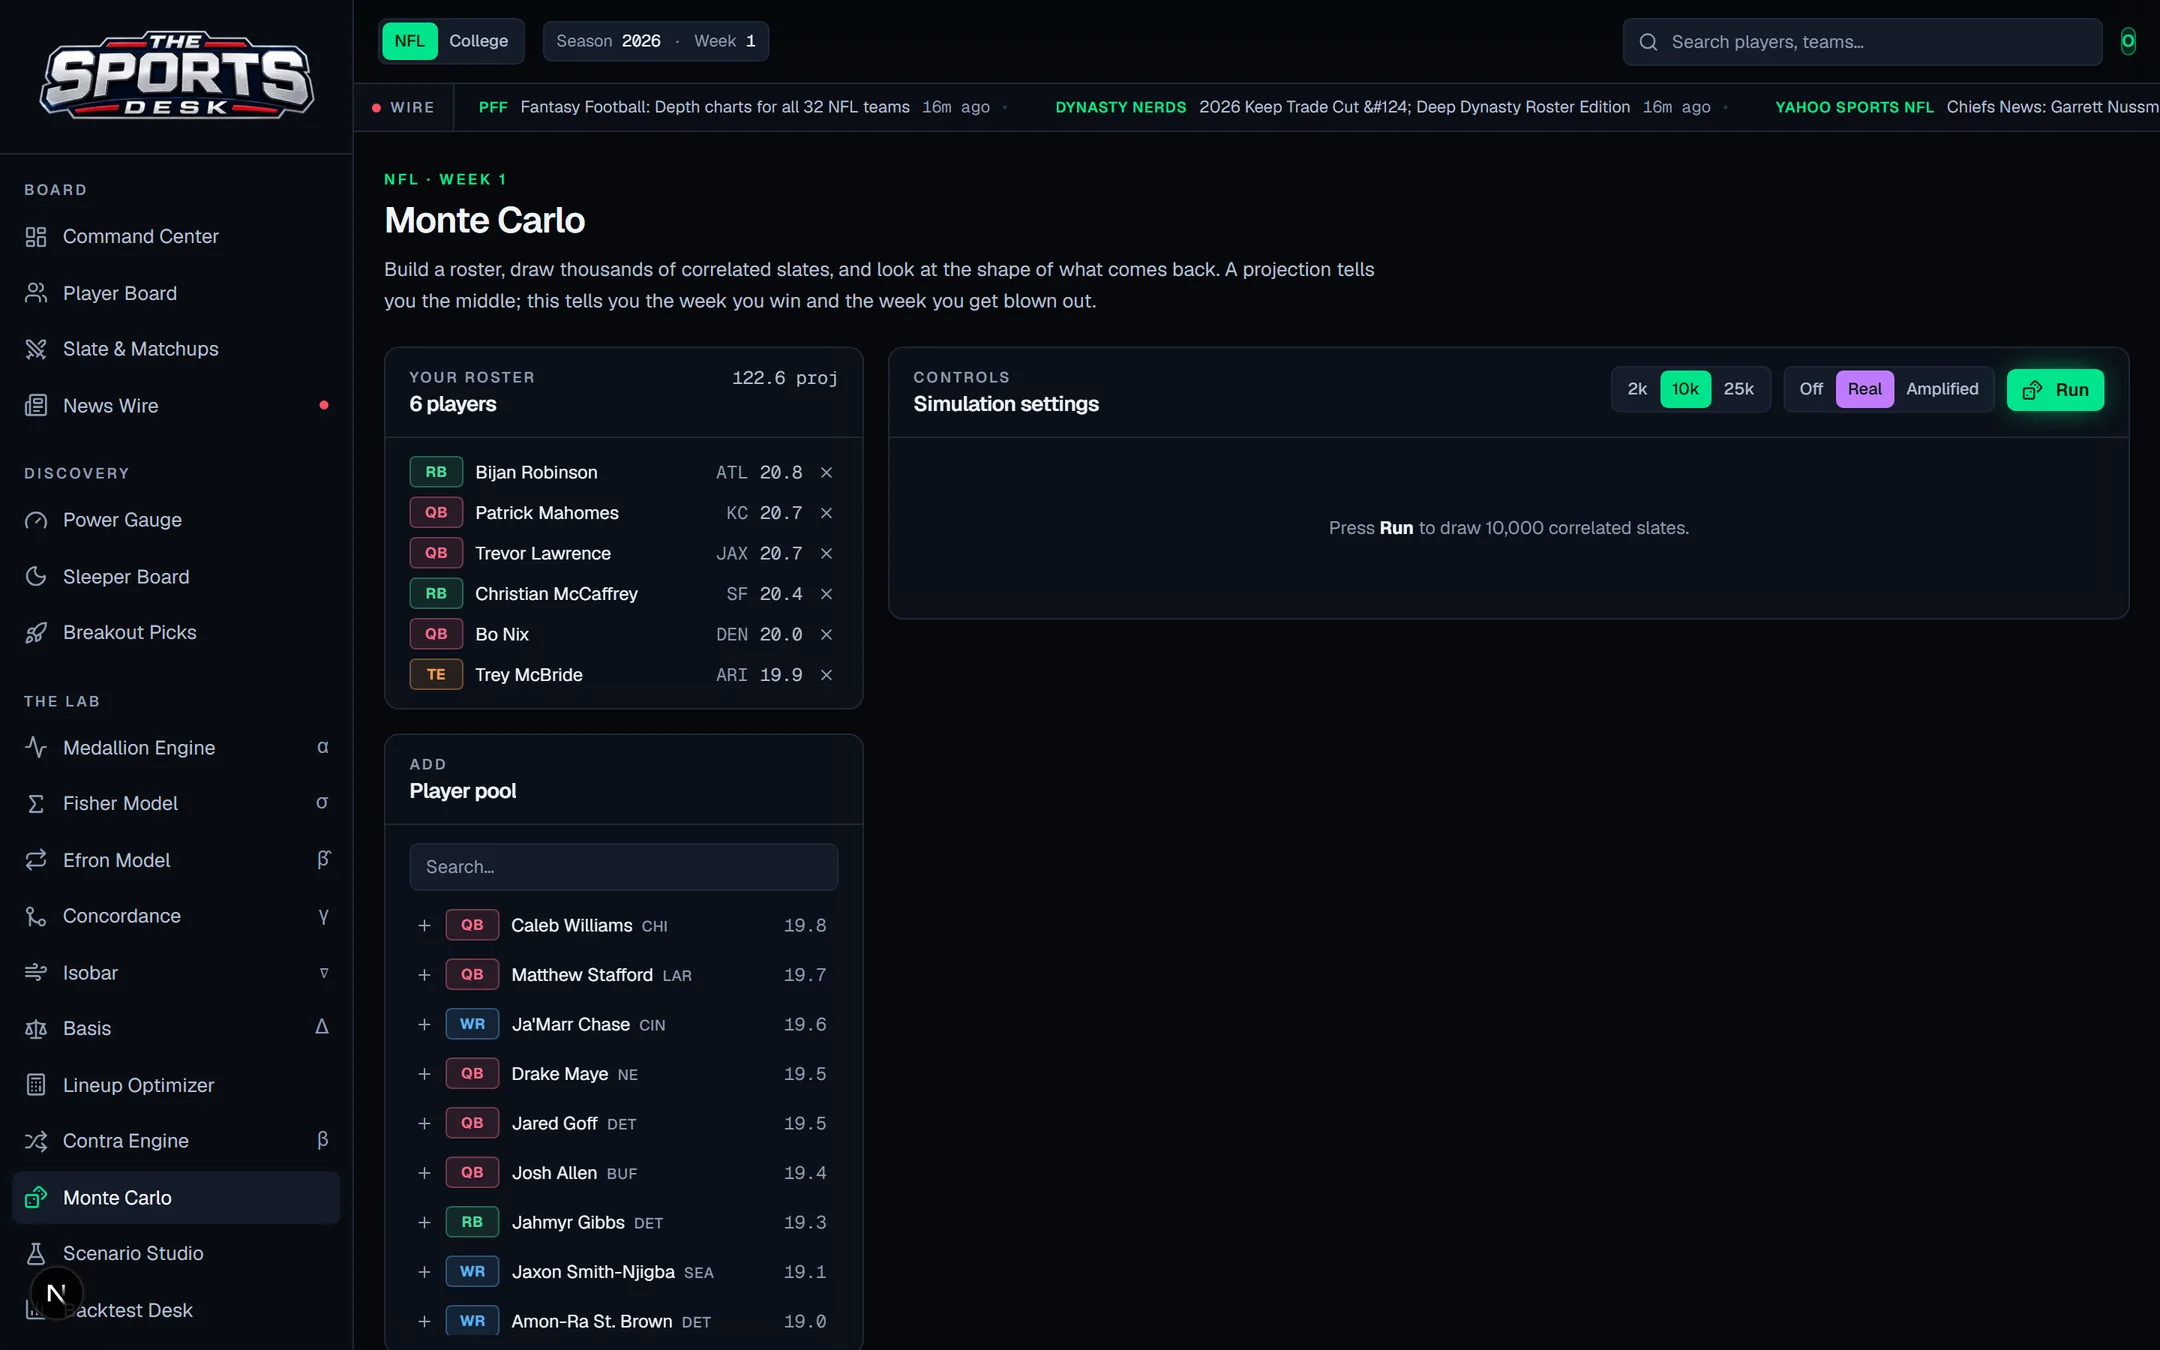
Task: Open the Player Board page
Action: pyautogui.click(x=176, y=293)
